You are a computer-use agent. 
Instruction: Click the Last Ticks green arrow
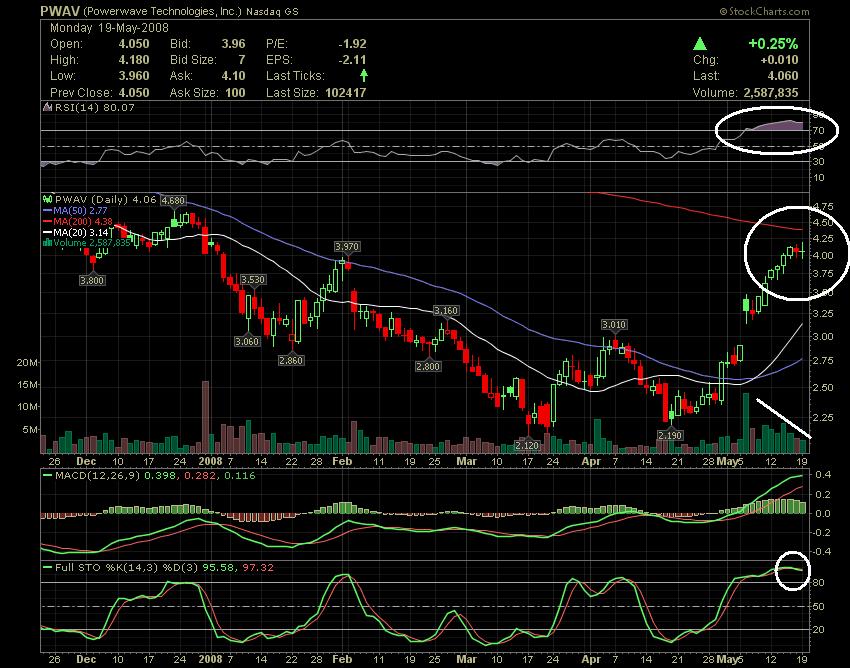(364, 75)
